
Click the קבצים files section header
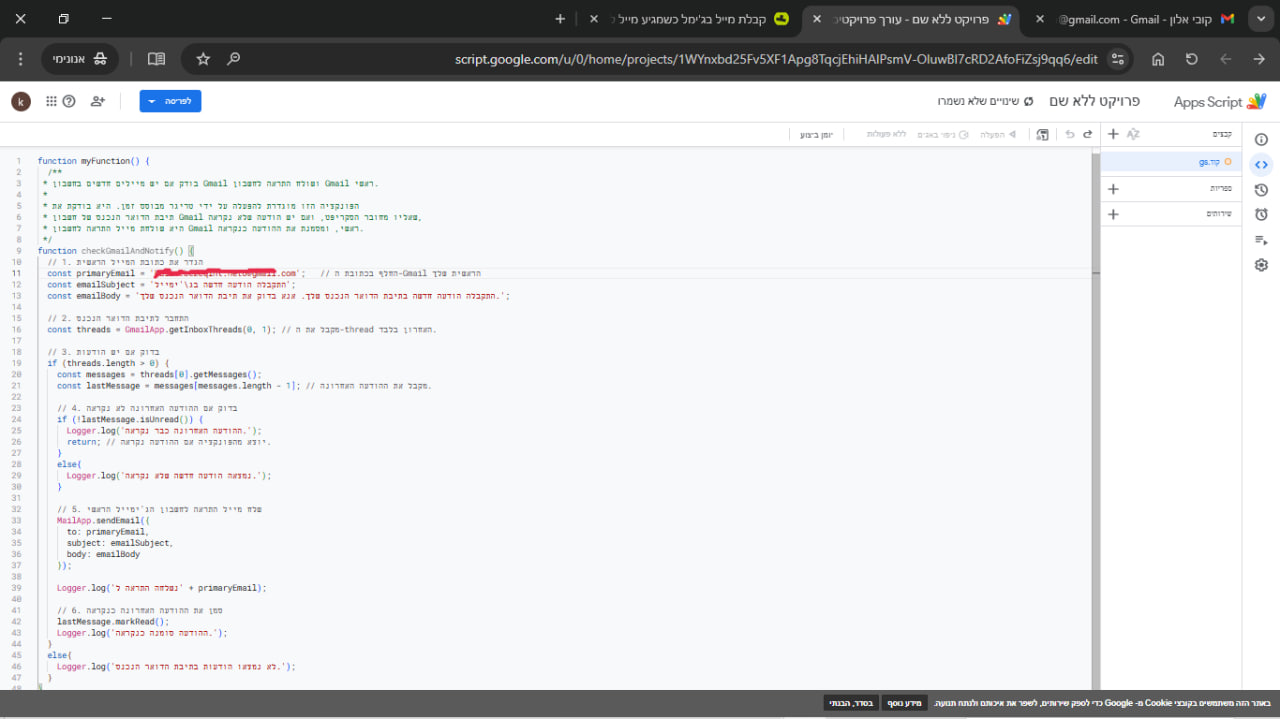point(1221,134)
